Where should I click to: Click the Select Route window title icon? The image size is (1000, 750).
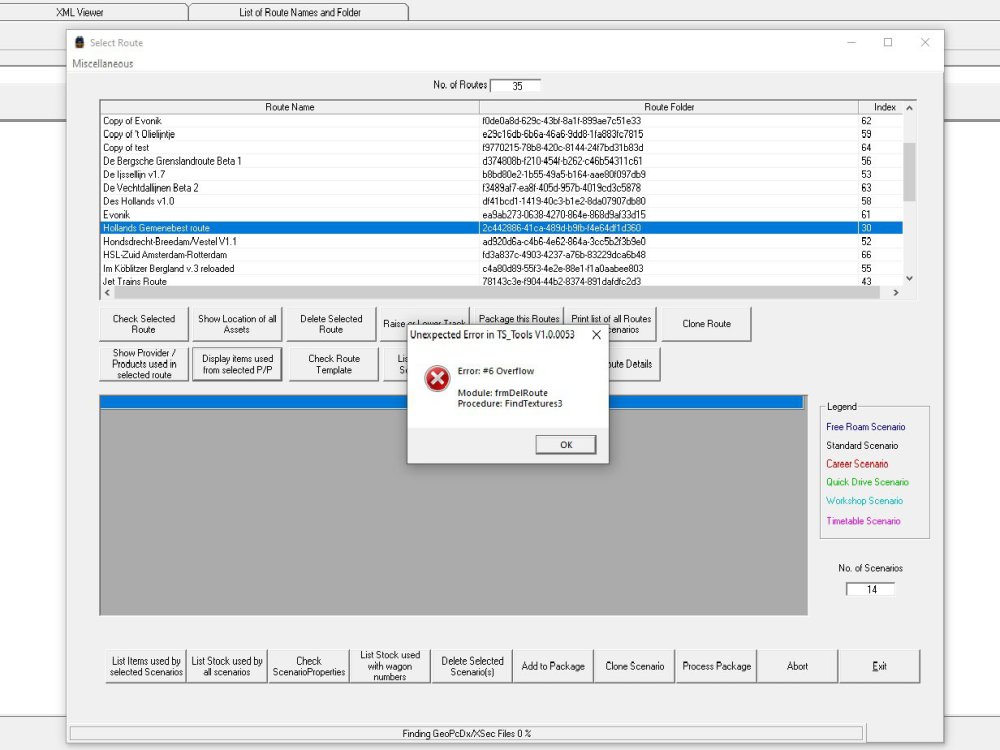click(x=79, y=42)
